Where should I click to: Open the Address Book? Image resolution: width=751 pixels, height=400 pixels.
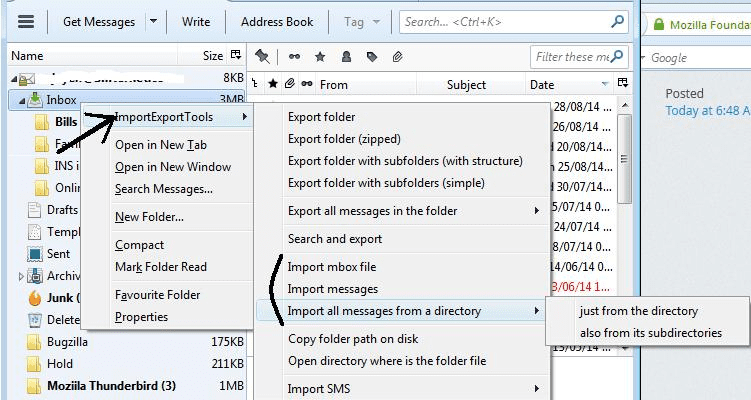276,21
